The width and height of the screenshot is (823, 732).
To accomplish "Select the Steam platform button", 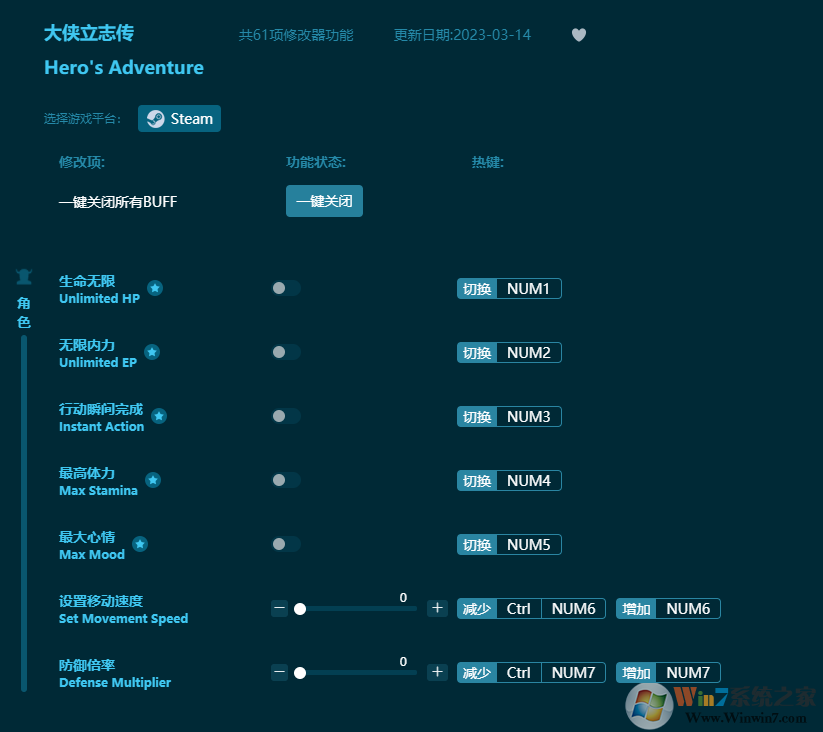I will pyautogui.click(x=179, y=118).
